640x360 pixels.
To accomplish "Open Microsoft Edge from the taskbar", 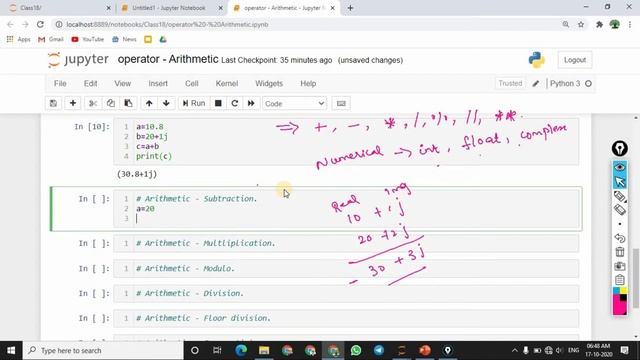I will click(x=241, y=350).
